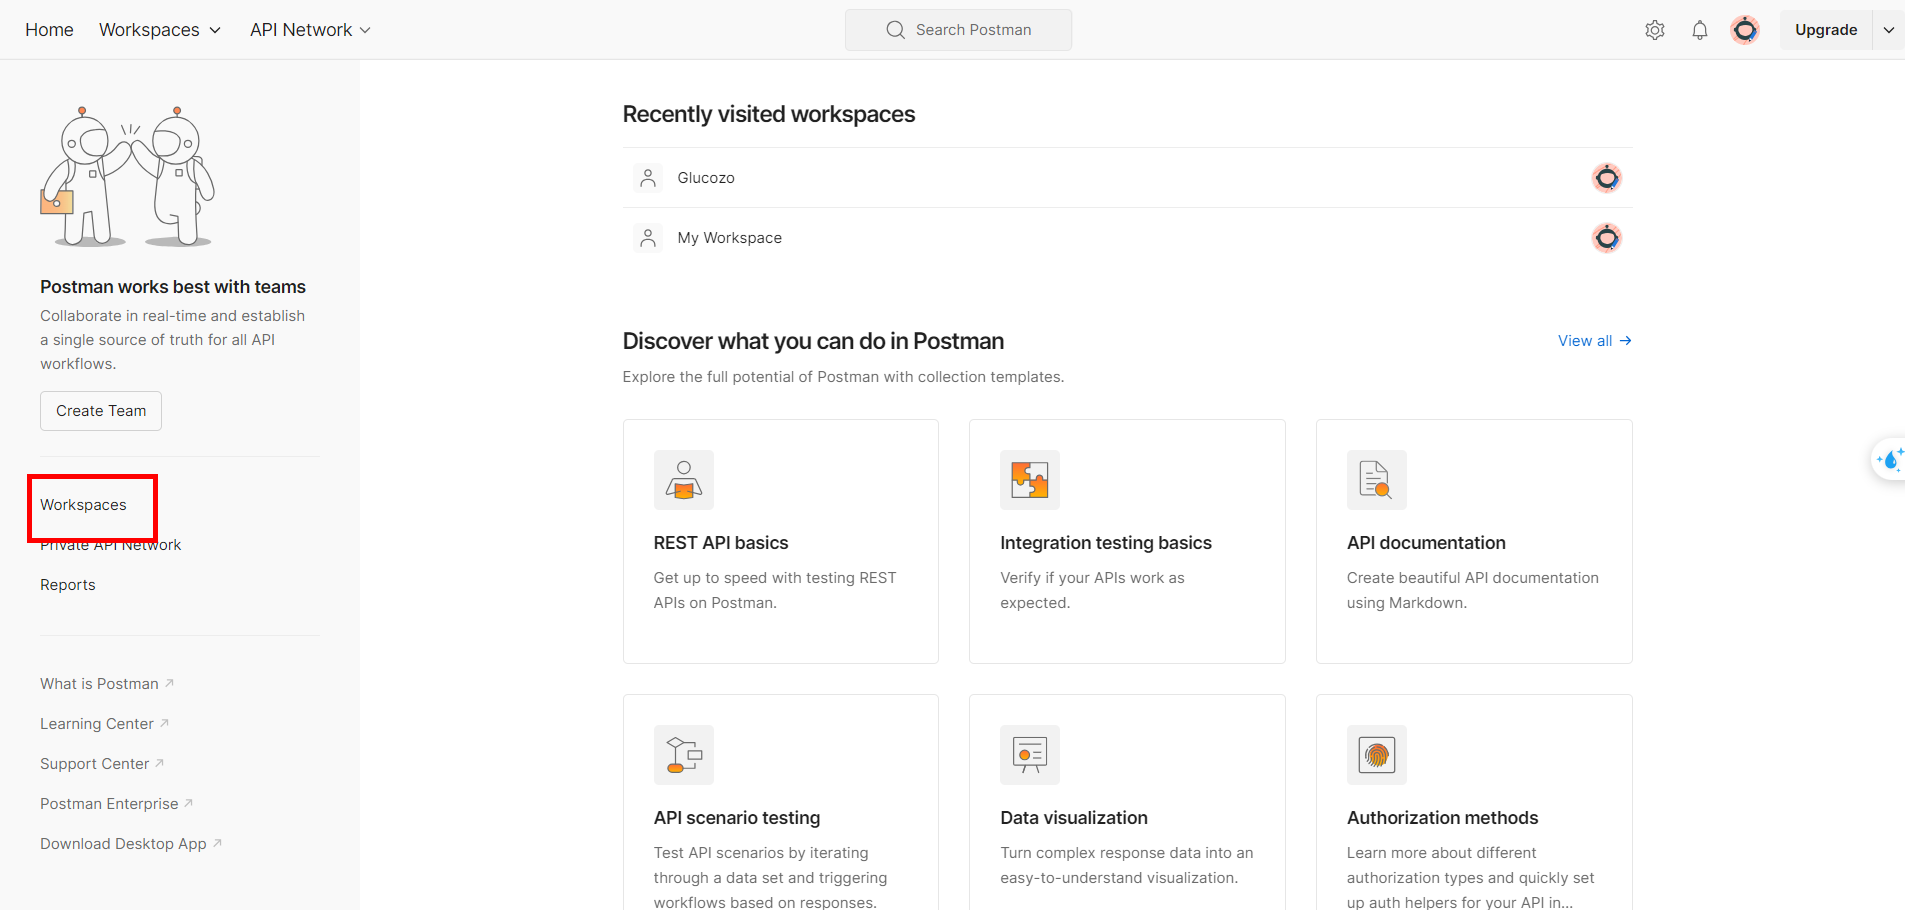Click the Upgrade button
Screen dimensions: 1905x910
[1826, 30]
